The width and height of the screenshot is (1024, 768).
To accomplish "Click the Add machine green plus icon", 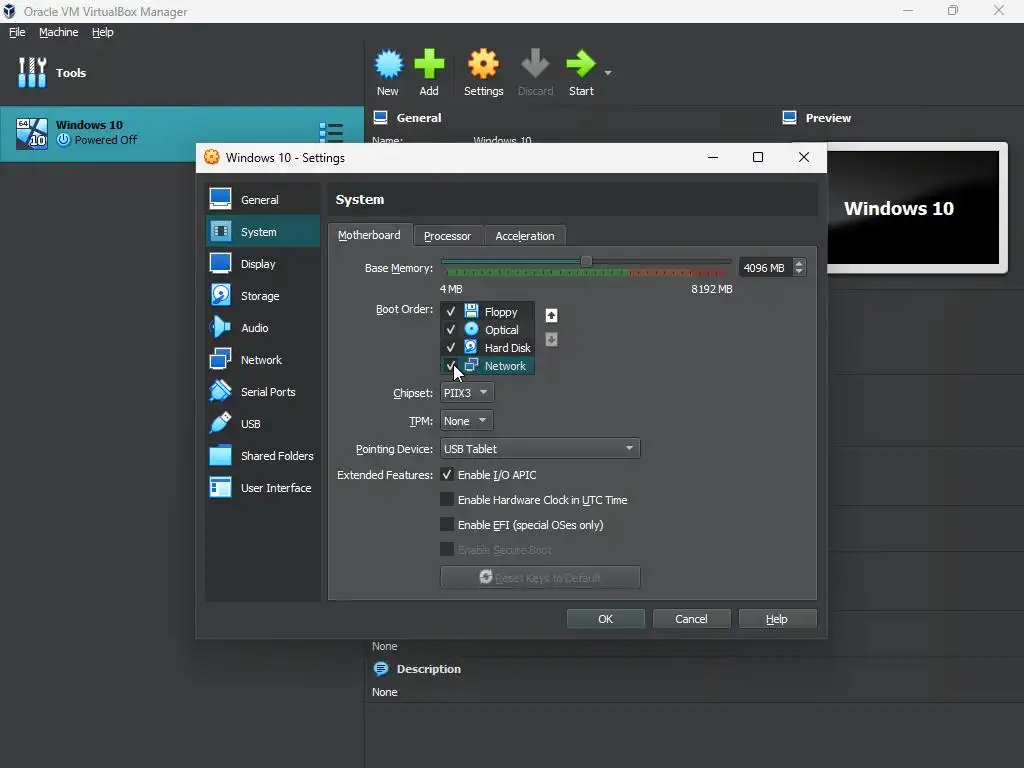I will tap(429, 64).
